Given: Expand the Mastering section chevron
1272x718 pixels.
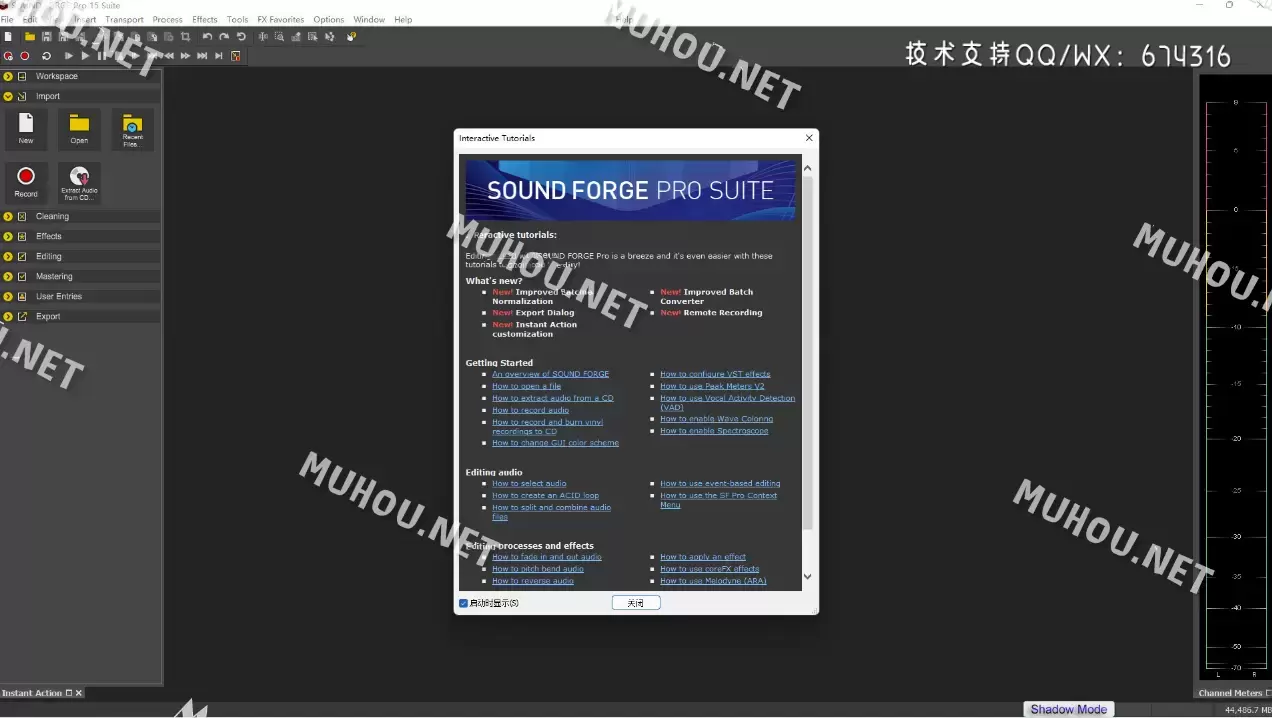Looking at the screenshot, I should coord(8,276).
